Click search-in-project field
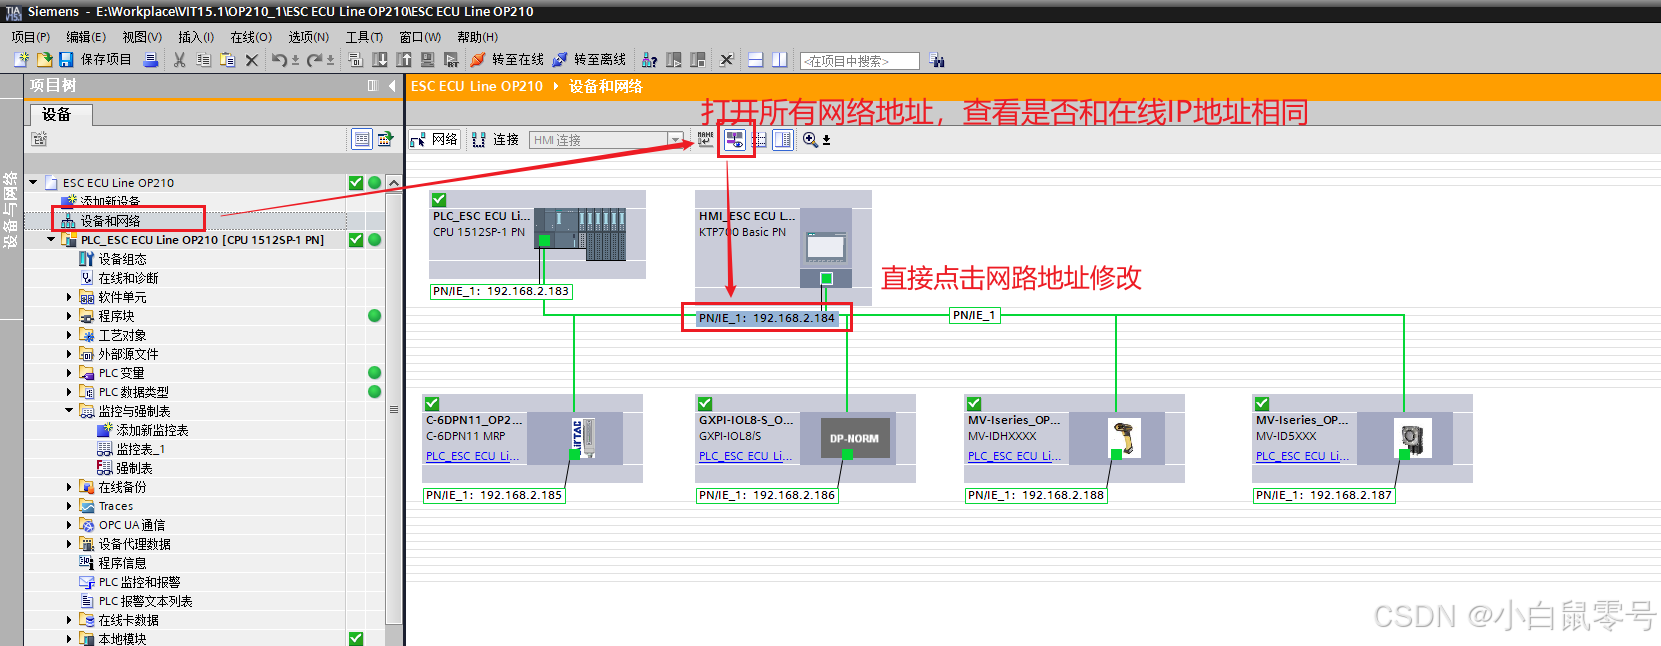The image size is (1661, 646). [860, 61]
